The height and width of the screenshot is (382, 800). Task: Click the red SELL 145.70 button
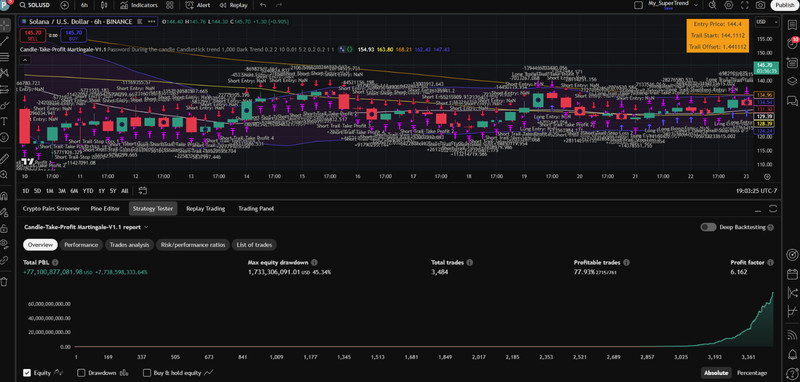tap(33, 35)
